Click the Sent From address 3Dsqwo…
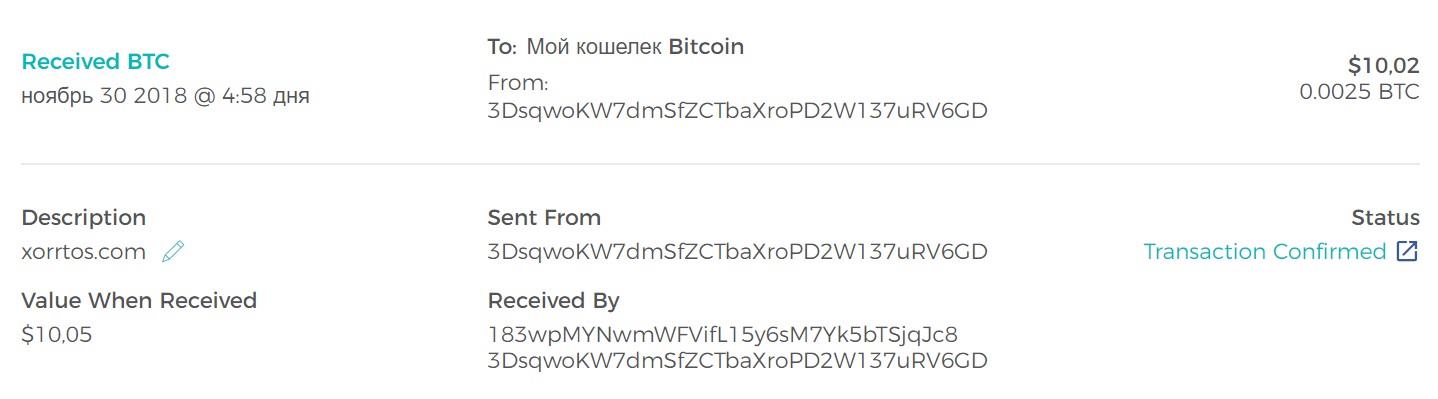 click(738, 252)
